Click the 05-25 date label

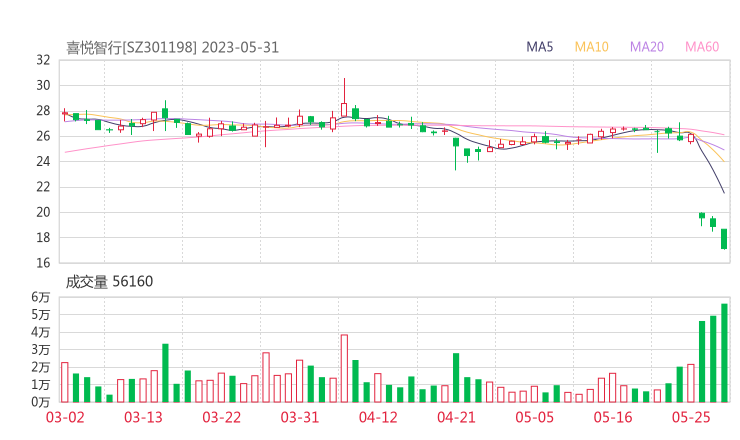point(691,417)
